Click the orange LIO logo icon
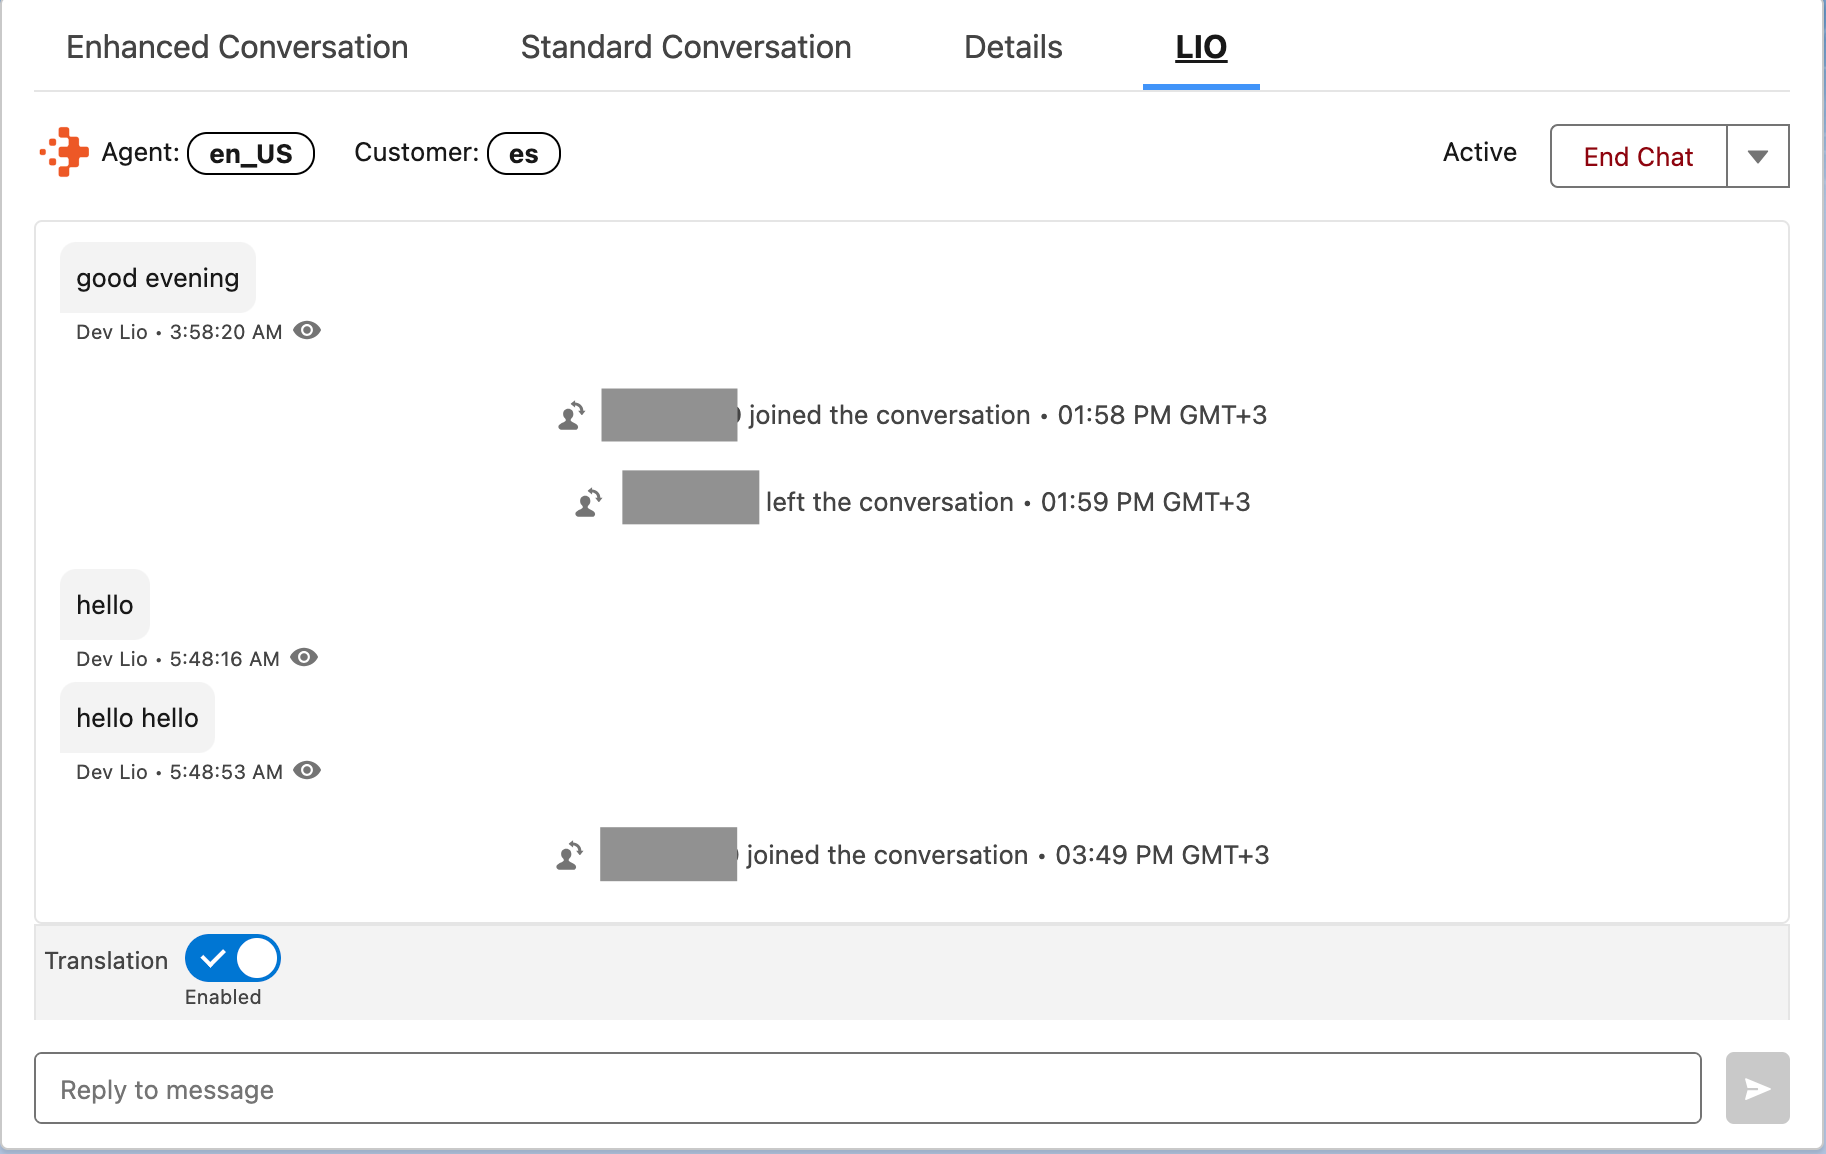Screen dimensions: 1826x1154 pos(65,152)
